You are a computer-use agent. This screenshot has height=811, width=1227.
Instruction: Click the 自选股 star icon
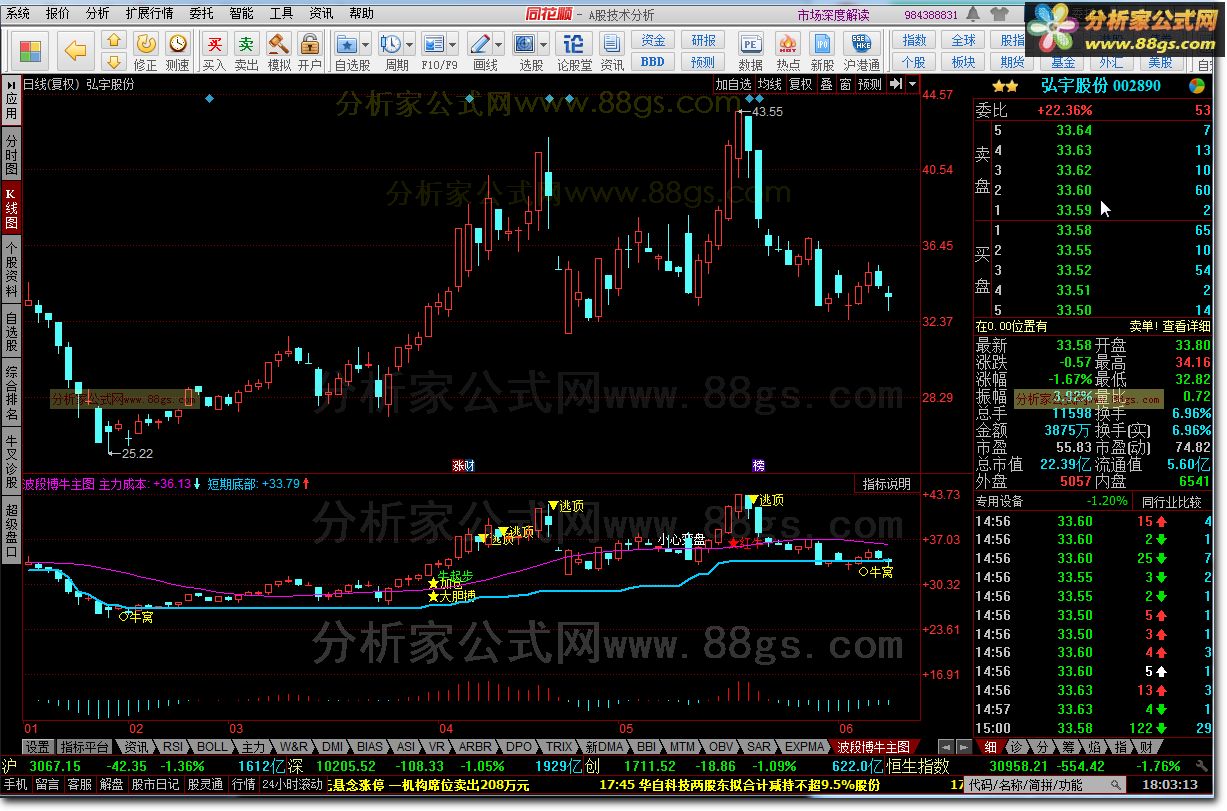pyautogui.click(x=346, y=45)
